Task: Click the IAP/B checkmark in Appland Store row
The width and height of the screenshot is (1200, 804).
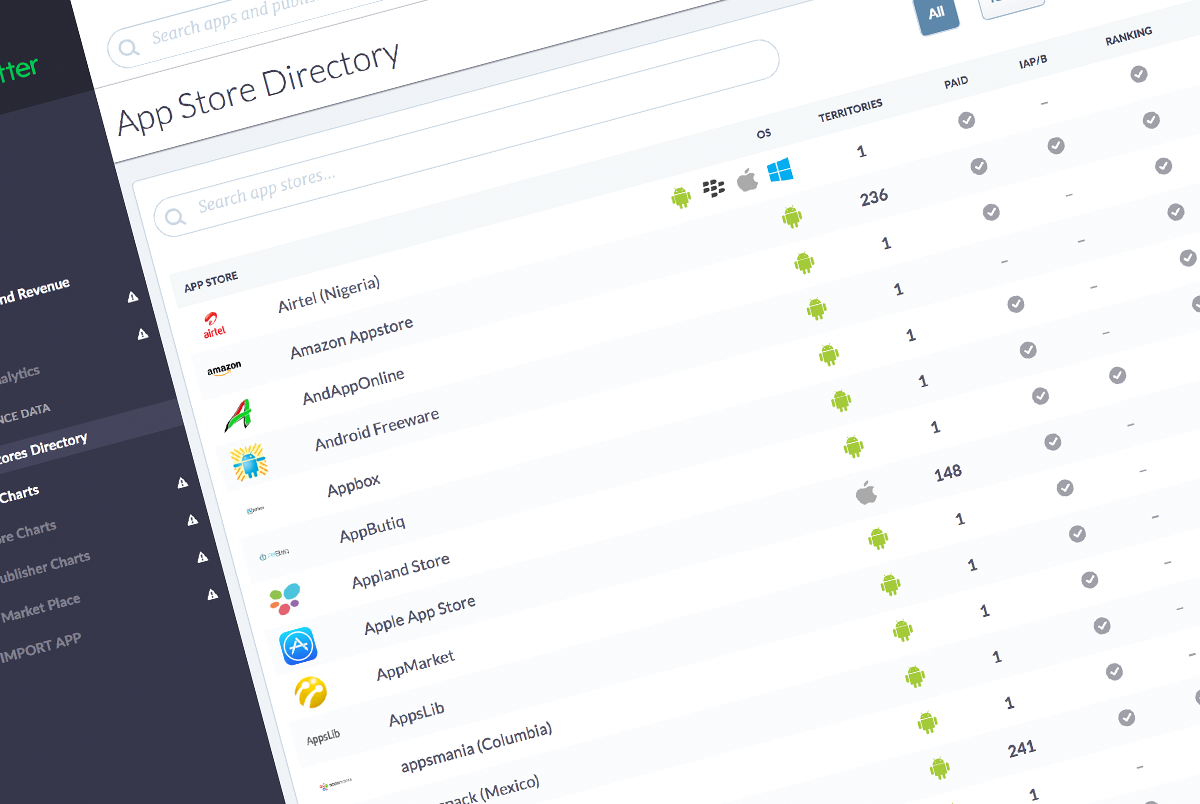Action: pyautogui.click(x=1117, y=376)
